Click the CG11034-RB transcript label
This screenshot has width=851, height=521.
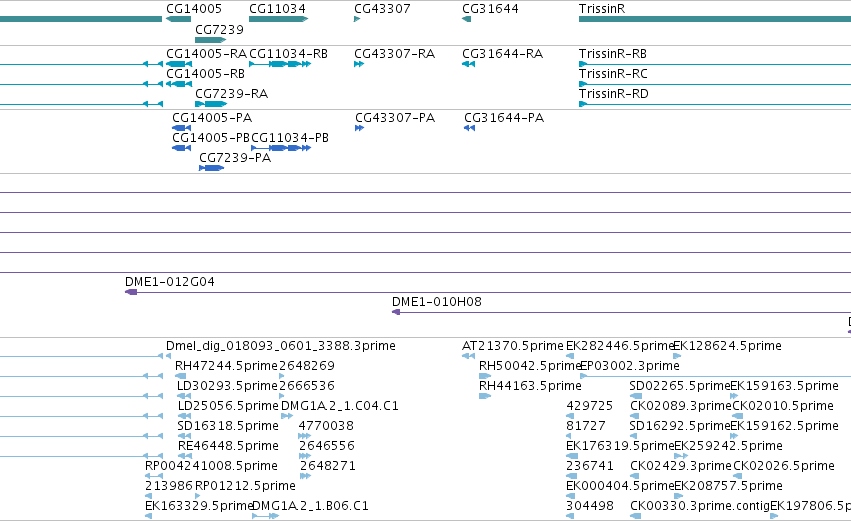(288, 54)
